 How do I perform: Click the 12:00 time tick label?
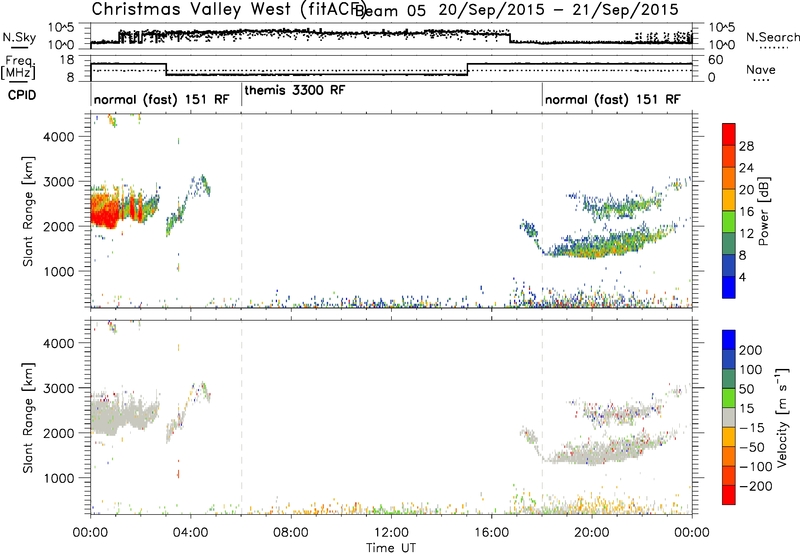pyautogui.click(x=391, y=533)
